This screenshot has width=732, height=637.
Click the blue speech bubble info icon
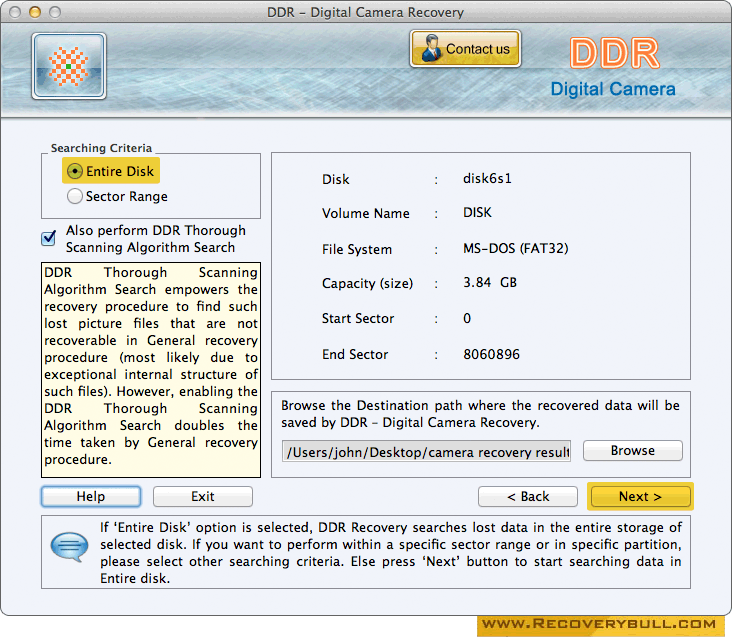pos(69,546)
